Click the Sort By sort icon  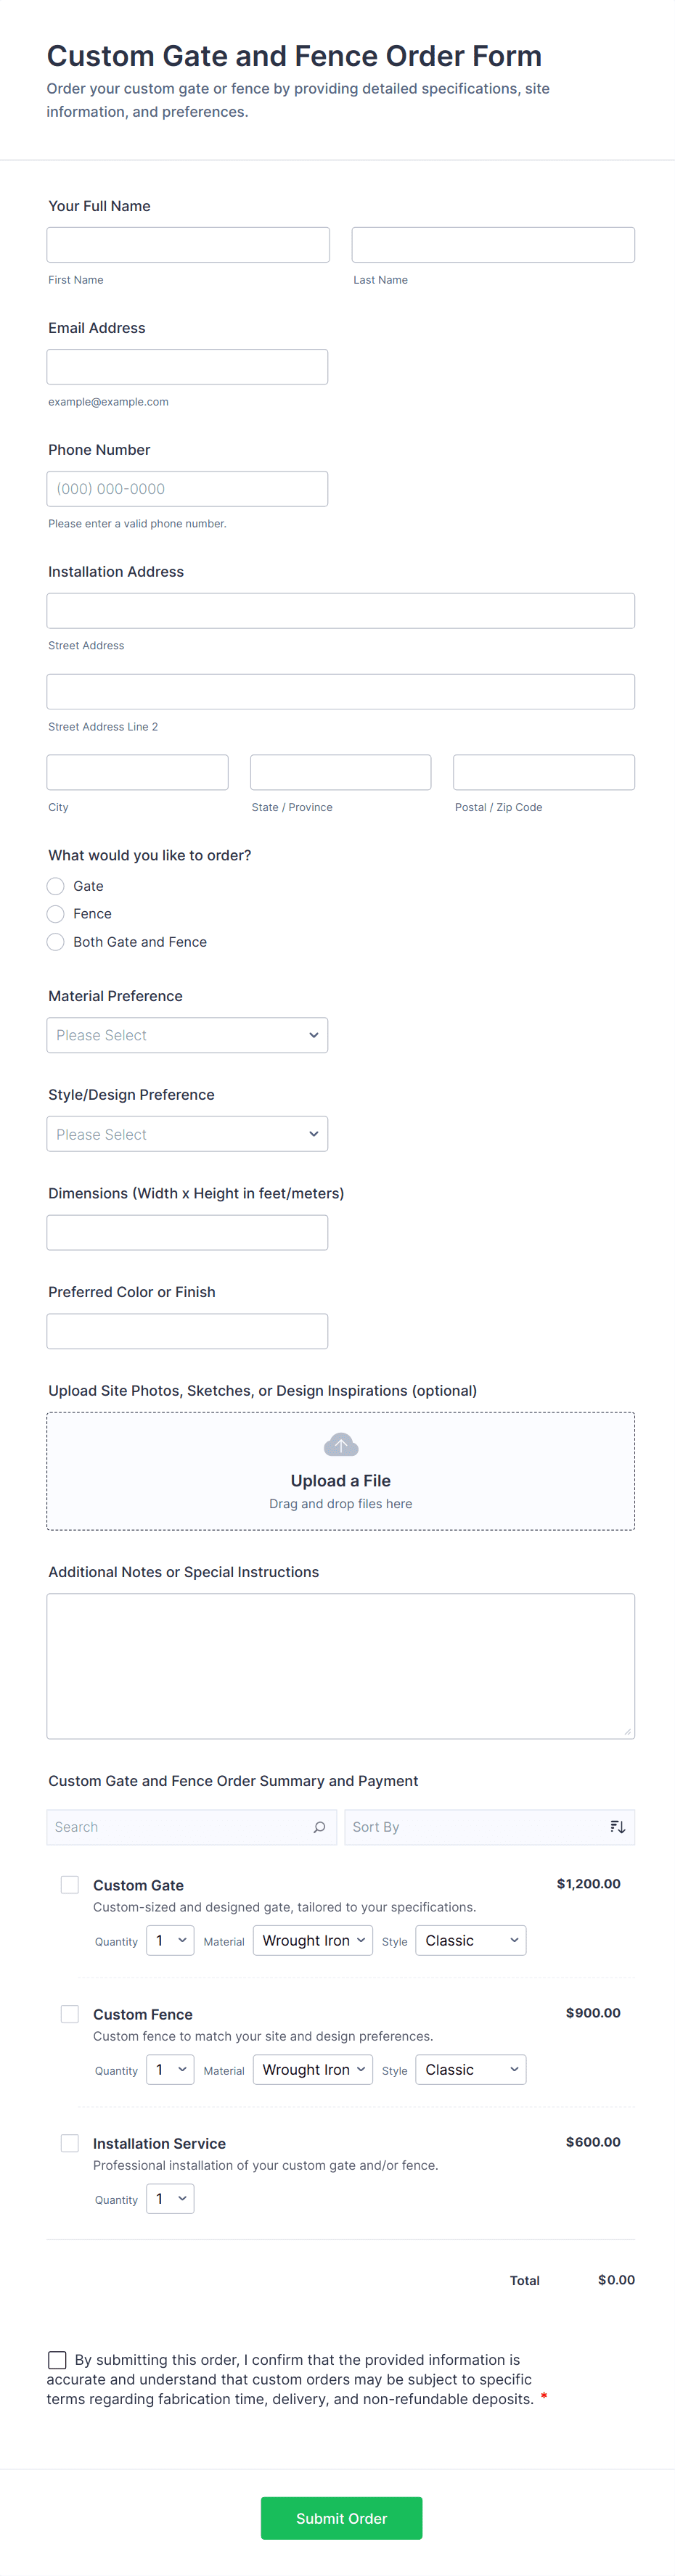(617, 1827)
